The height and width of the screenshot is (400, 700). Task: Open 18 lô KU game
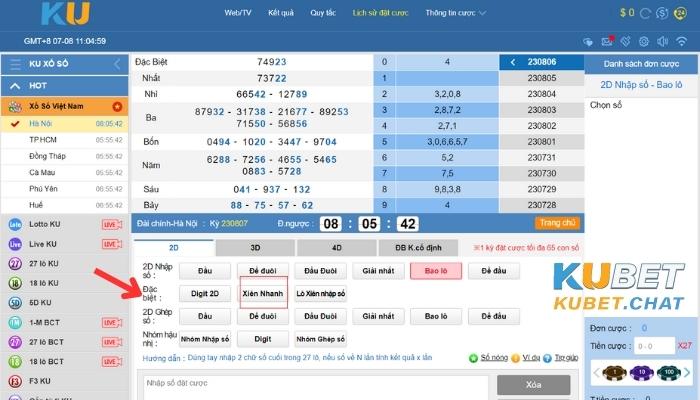pos(44,283)
